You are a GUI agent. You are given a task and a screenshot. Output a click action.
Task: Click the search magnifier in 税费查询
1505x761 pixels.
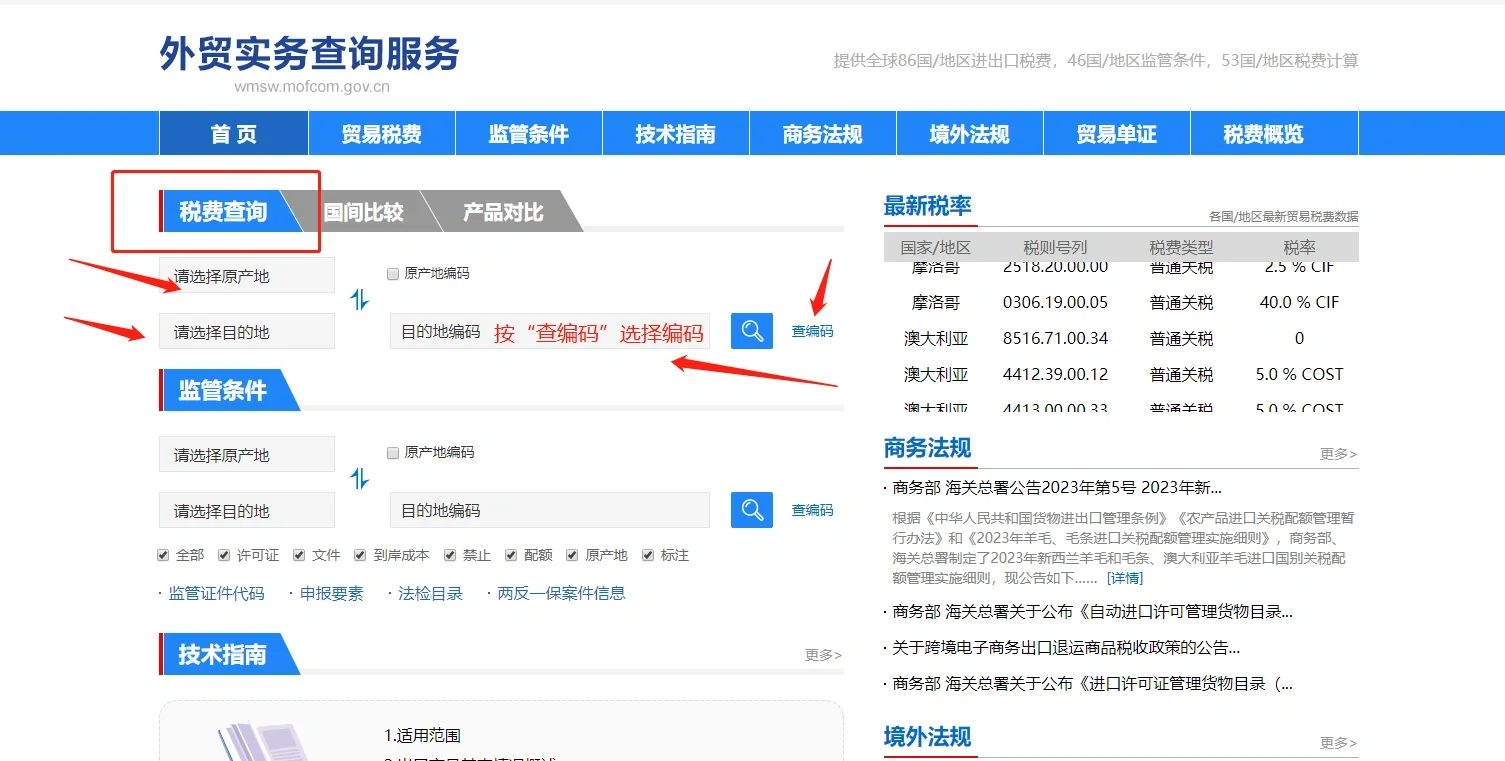click(752, 331)
